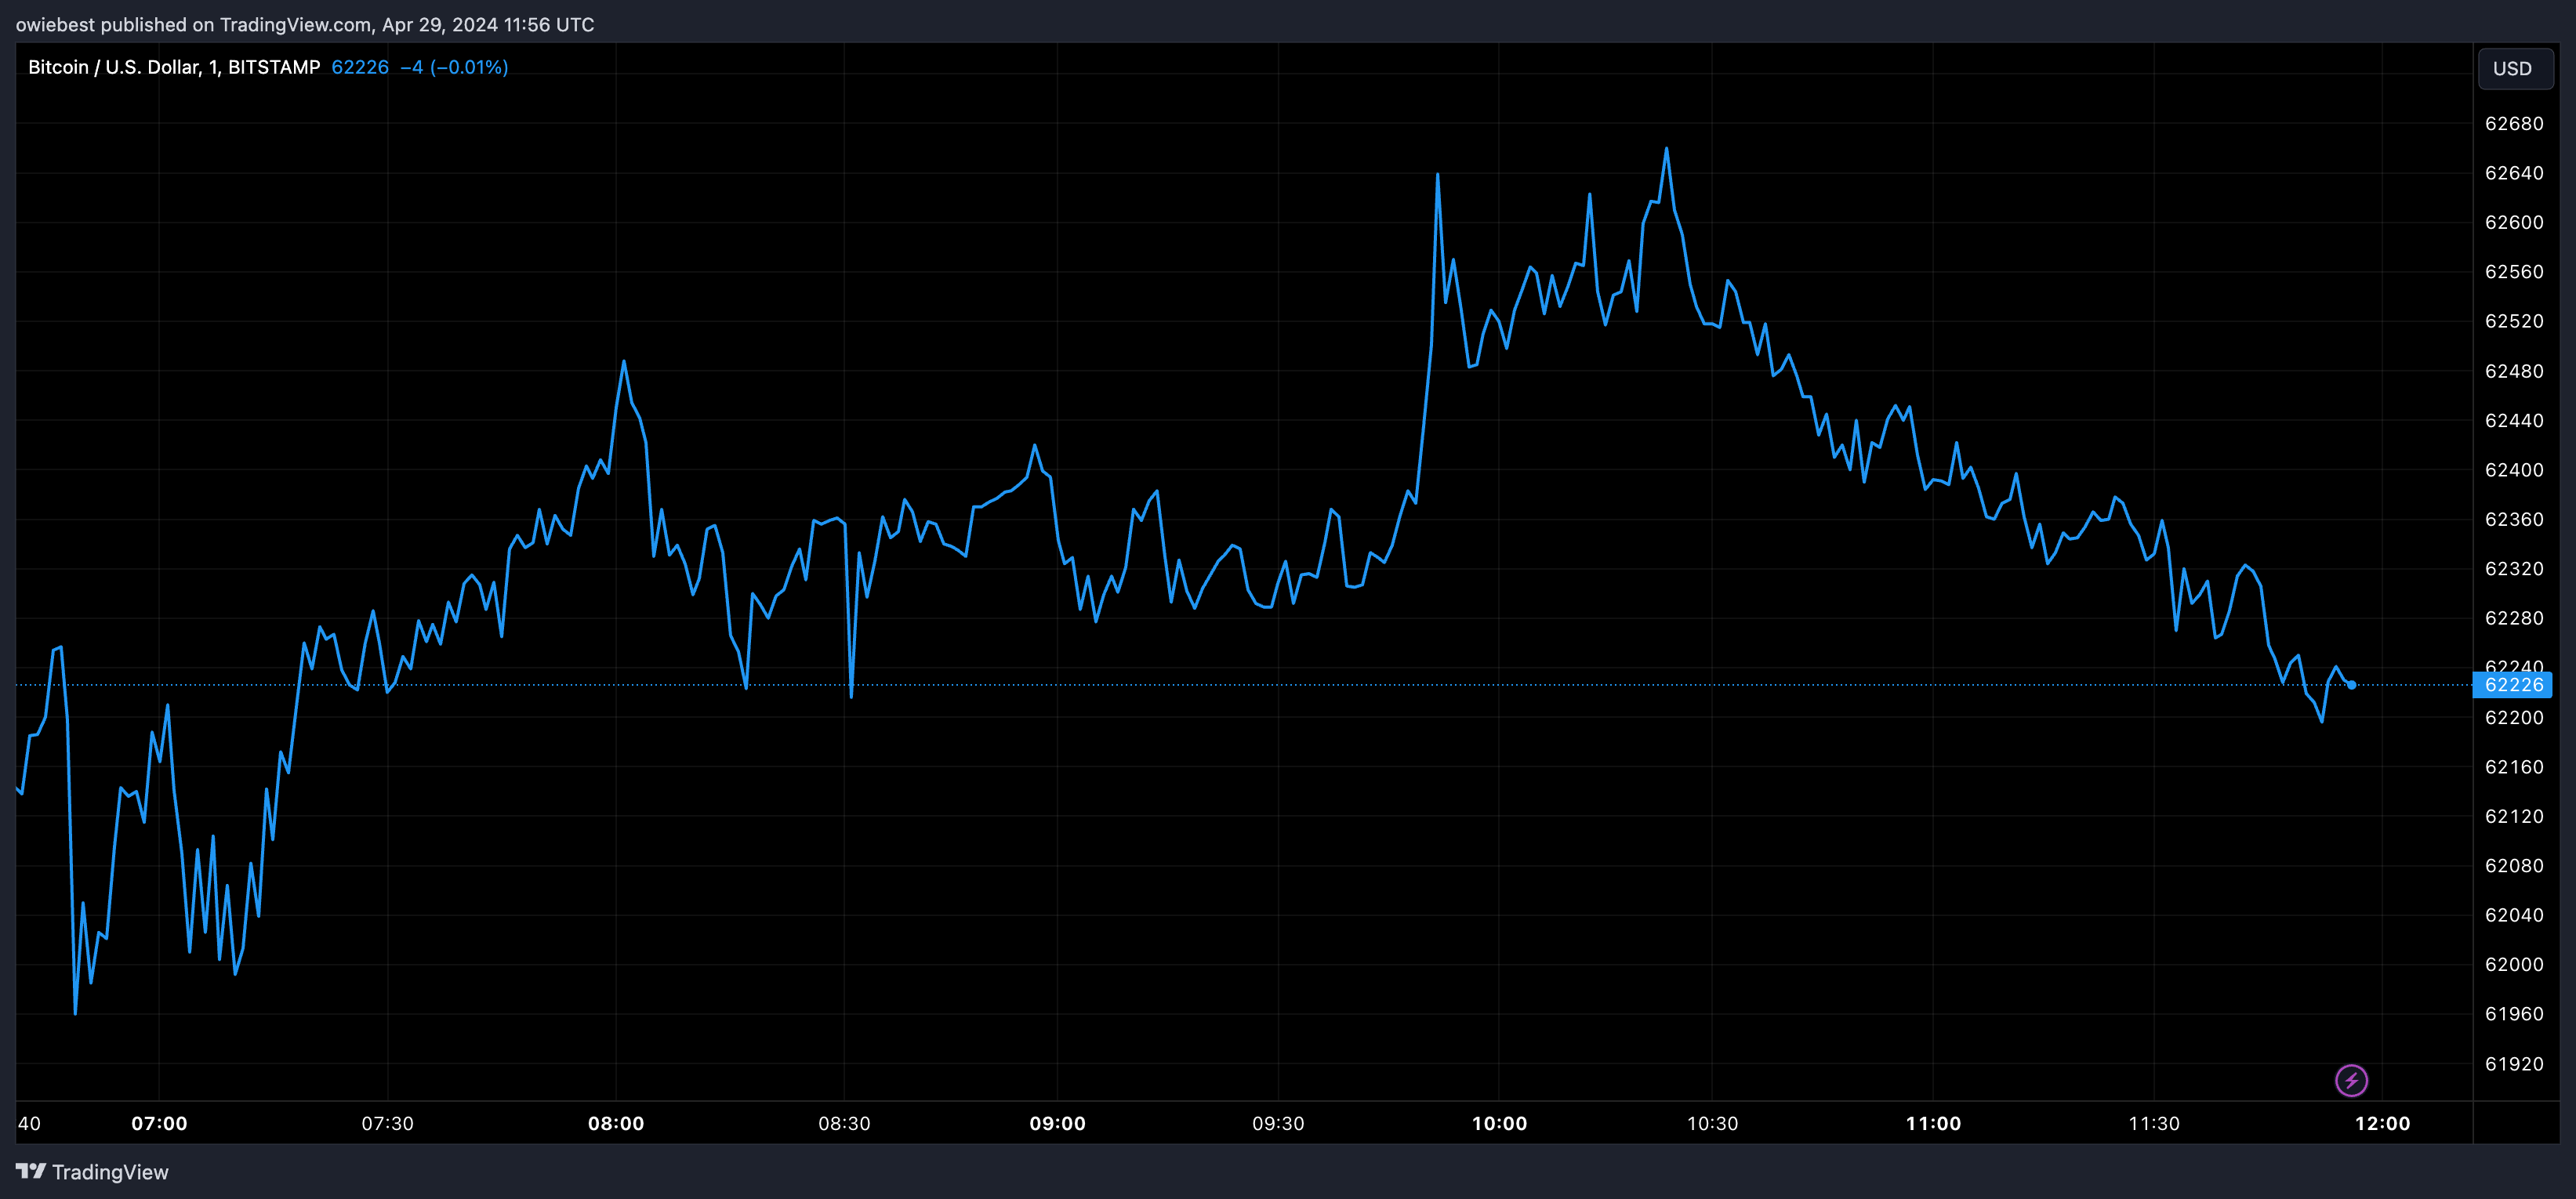Click the TradingView logo

point(92,1172)
